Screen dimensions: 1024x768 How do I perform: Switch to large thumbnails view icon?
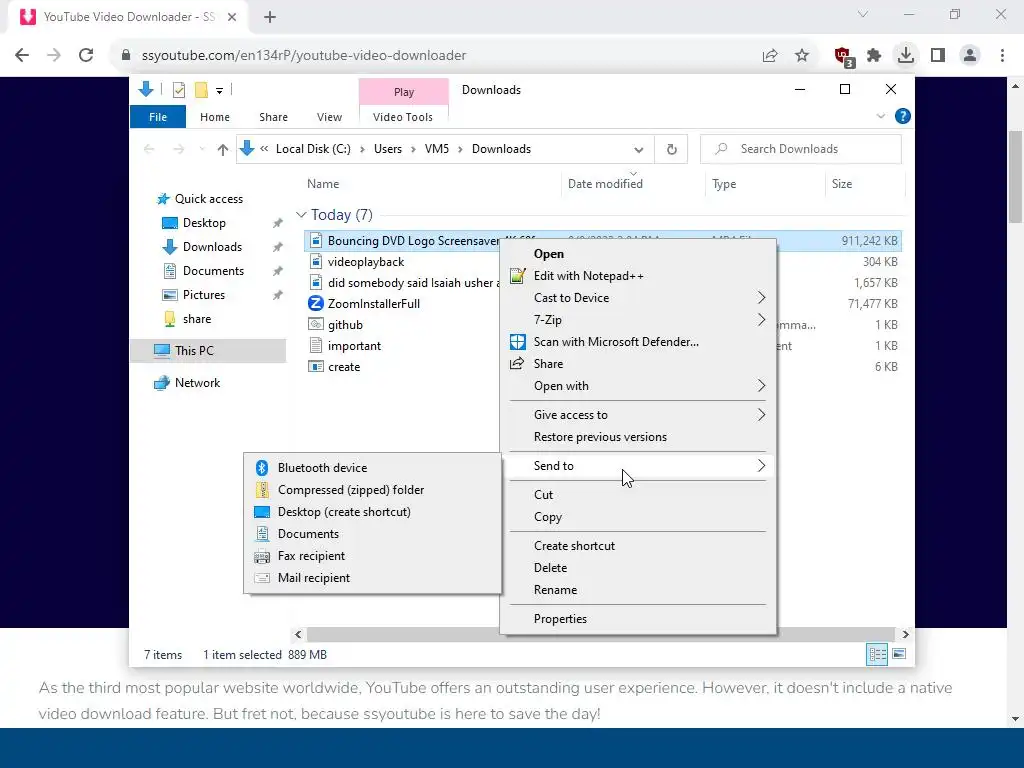coord(899,654)
